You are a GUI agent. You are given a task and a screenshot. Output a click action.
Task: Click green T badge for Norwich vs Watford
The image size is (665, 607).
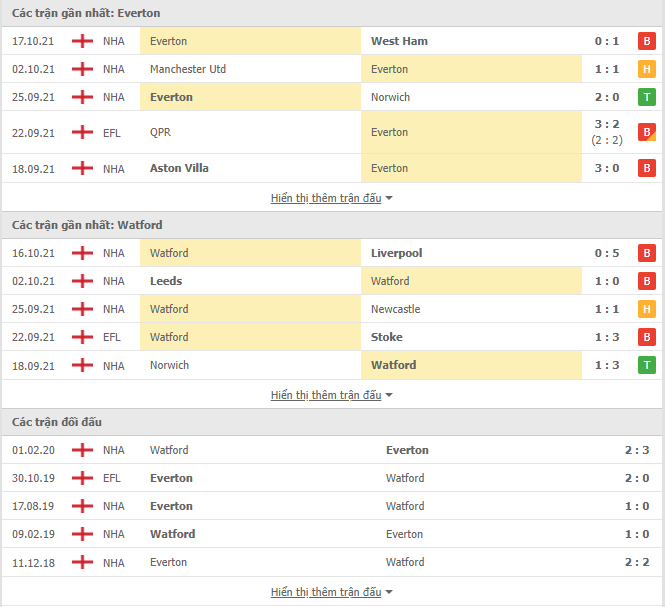click(x=647, y=365)
